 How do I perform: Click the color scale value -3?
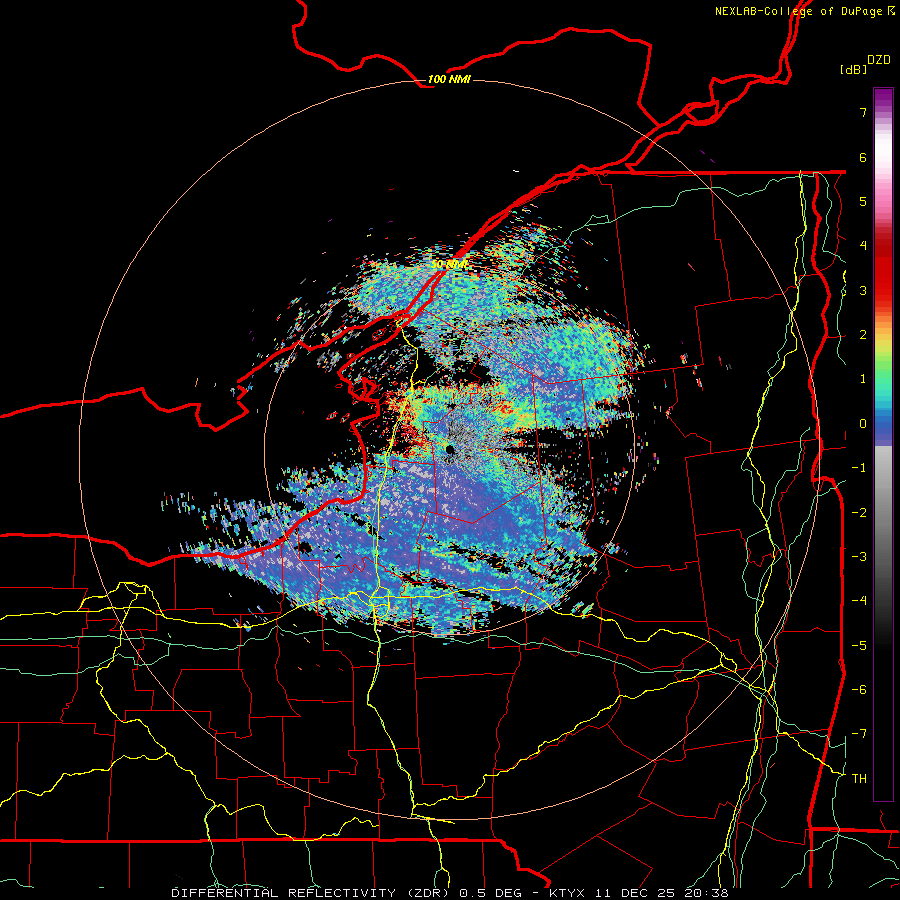tap(859, 556)
